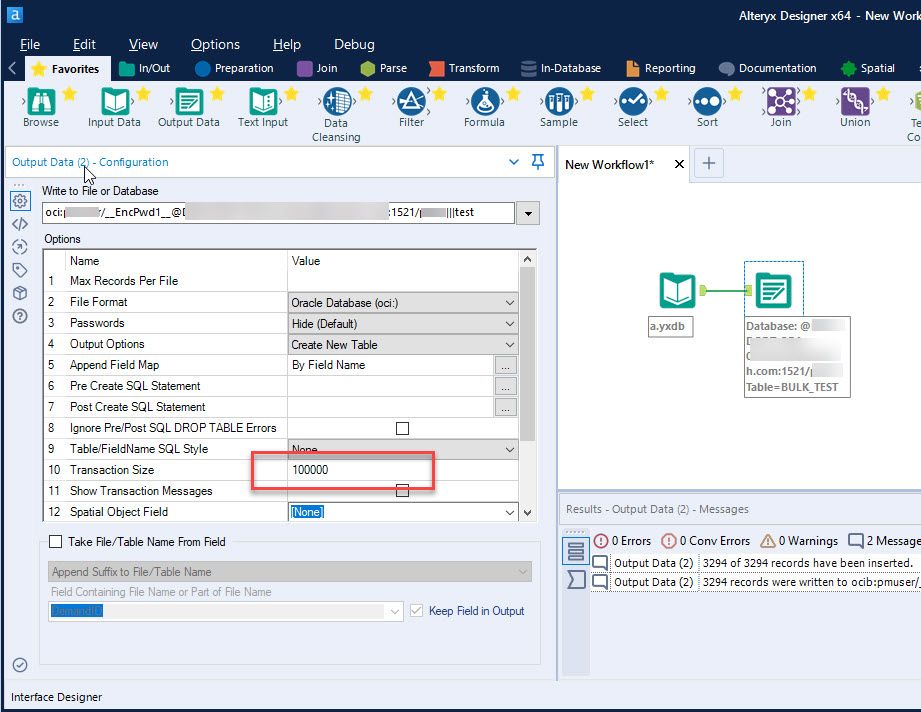Viewport: 921px width, 712px height.
Task: Open the navigation arrow icon in sidebar
Action: (x=20, y=247)
